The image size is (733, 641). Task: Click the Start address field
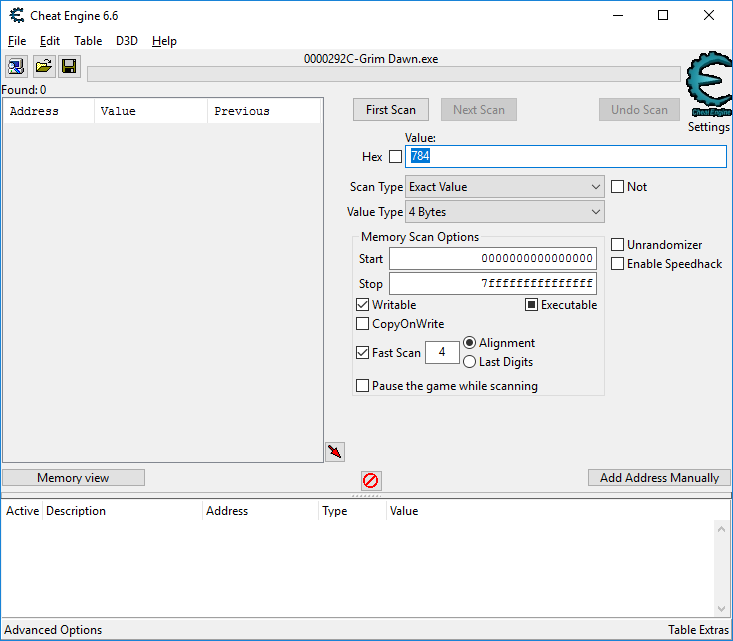coord(493,259)
